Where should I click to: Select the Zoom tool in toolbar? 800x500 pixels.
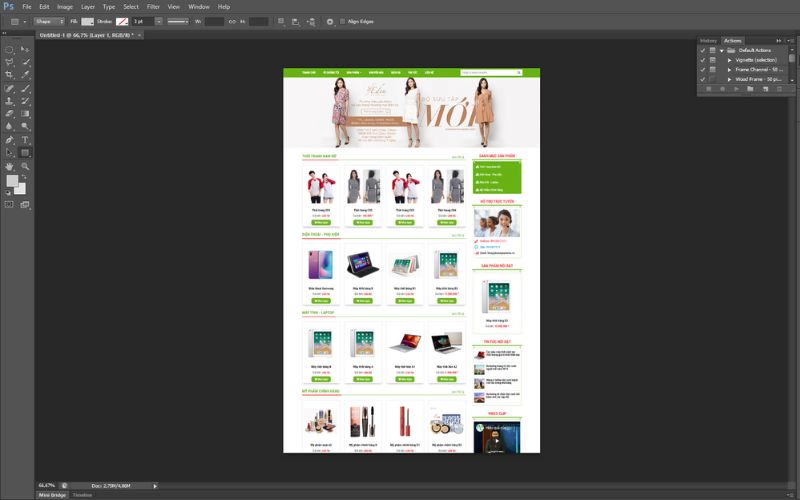point(25,166)
